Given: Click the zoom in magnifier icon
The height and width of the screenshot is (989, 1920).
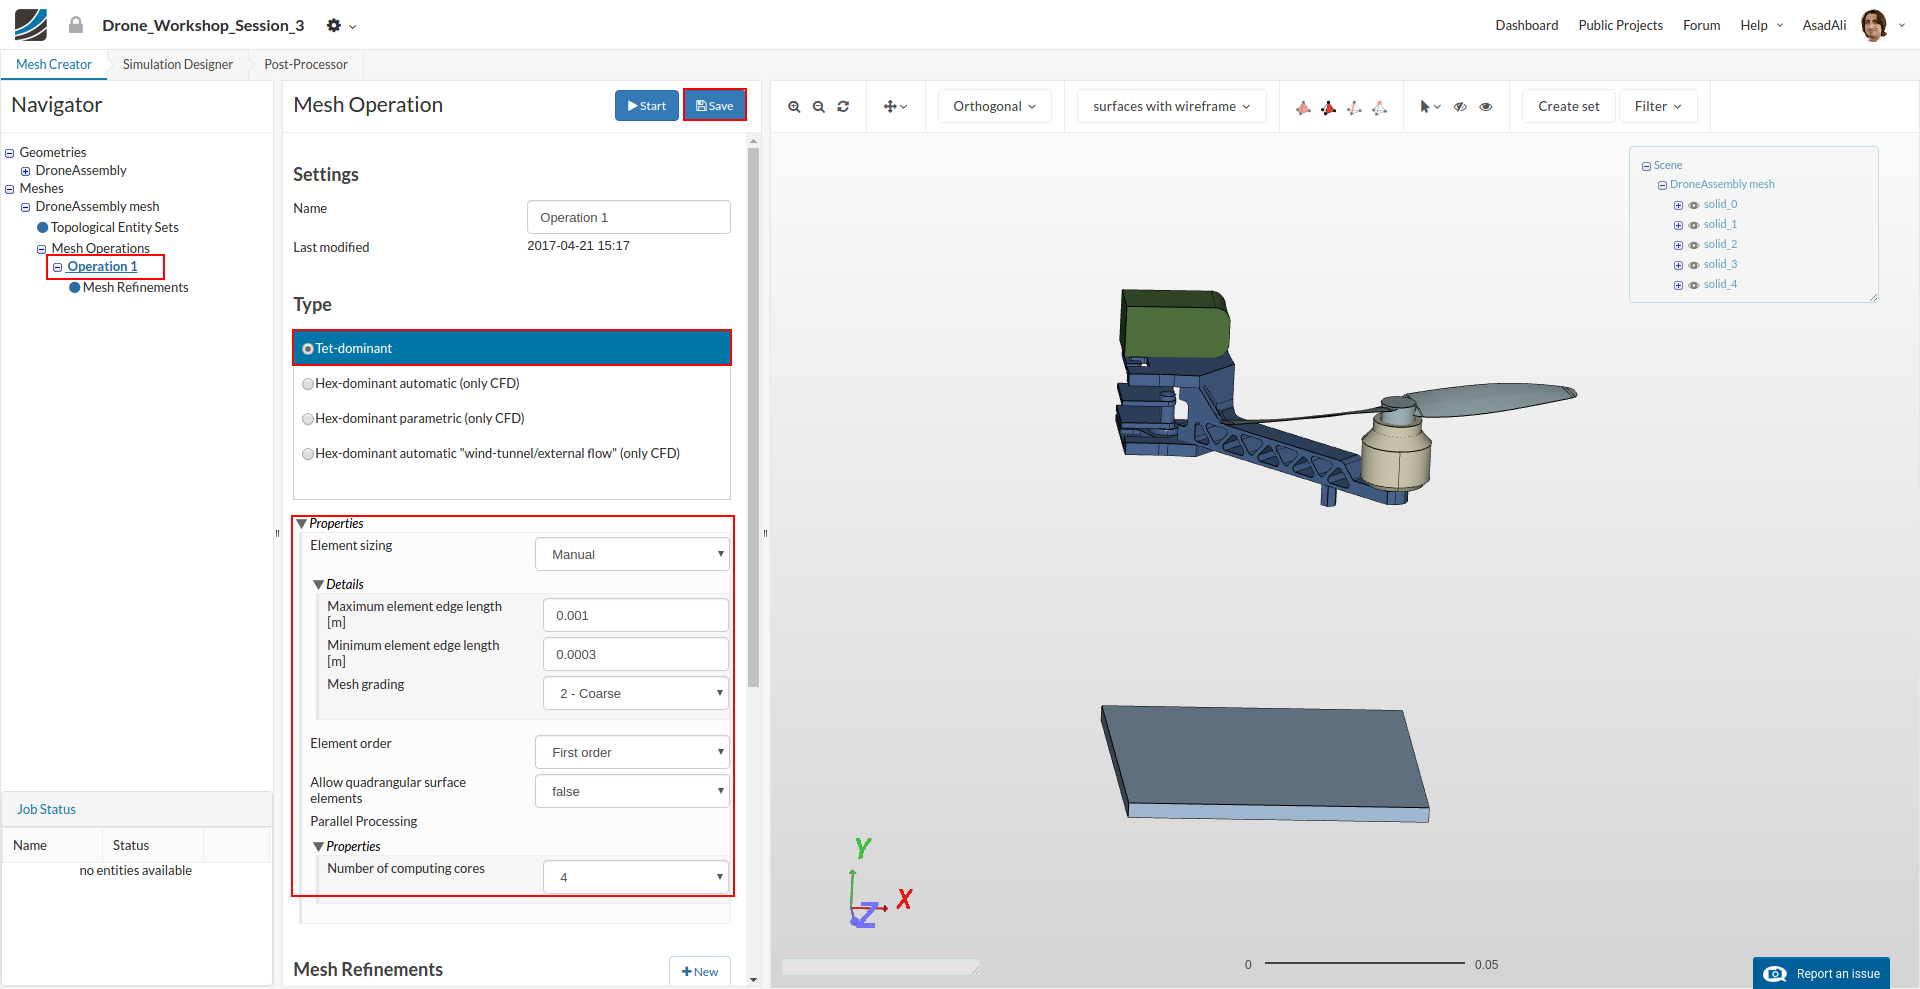Looking at the screenshot, I should [x=794, y=107].
